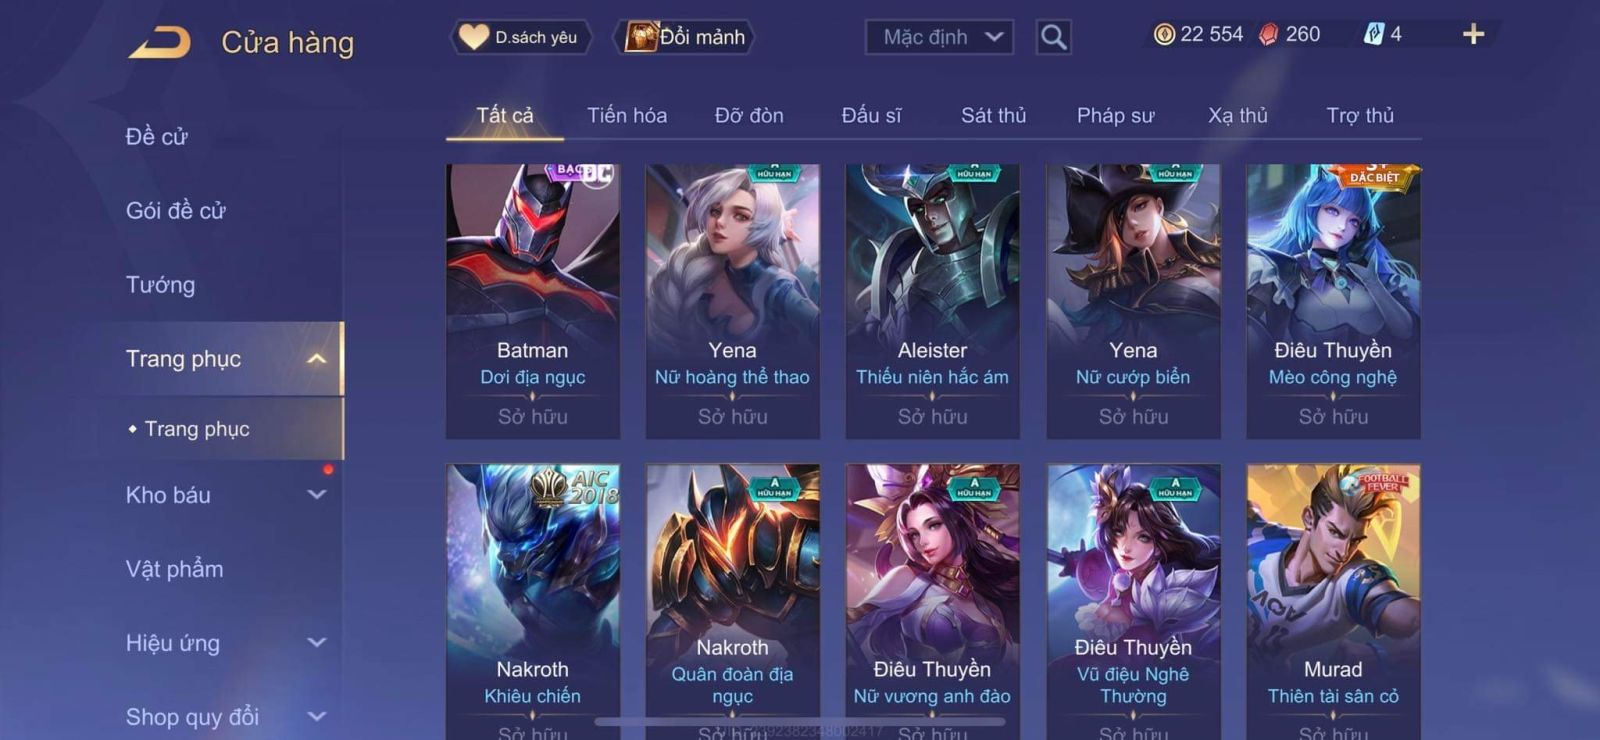Tap the red gem currency icon
Screen dimensions: 1600x740
click(x=1268, y=35)
